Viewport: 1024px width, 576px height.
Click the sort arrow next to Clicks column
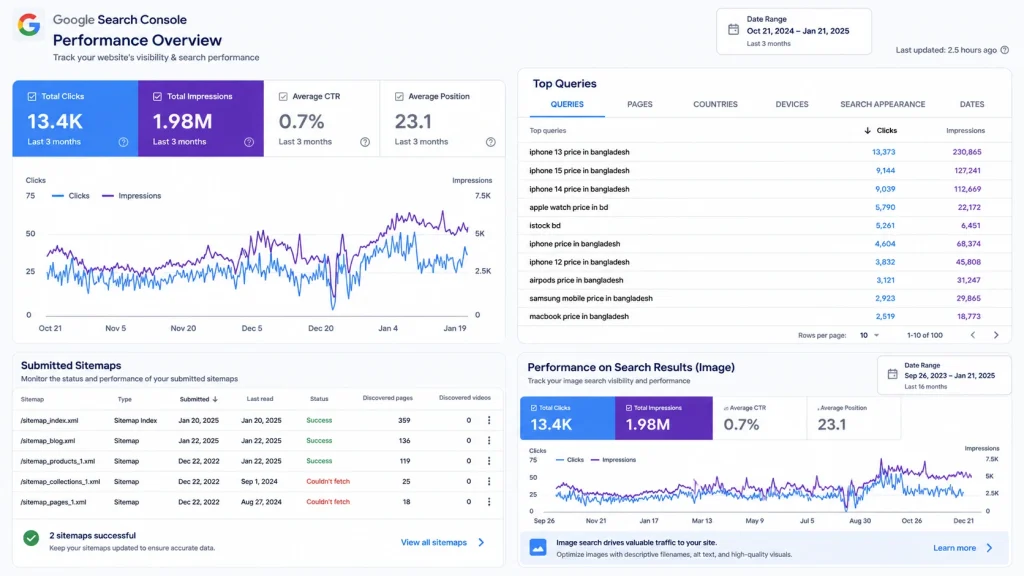[867, 131]
